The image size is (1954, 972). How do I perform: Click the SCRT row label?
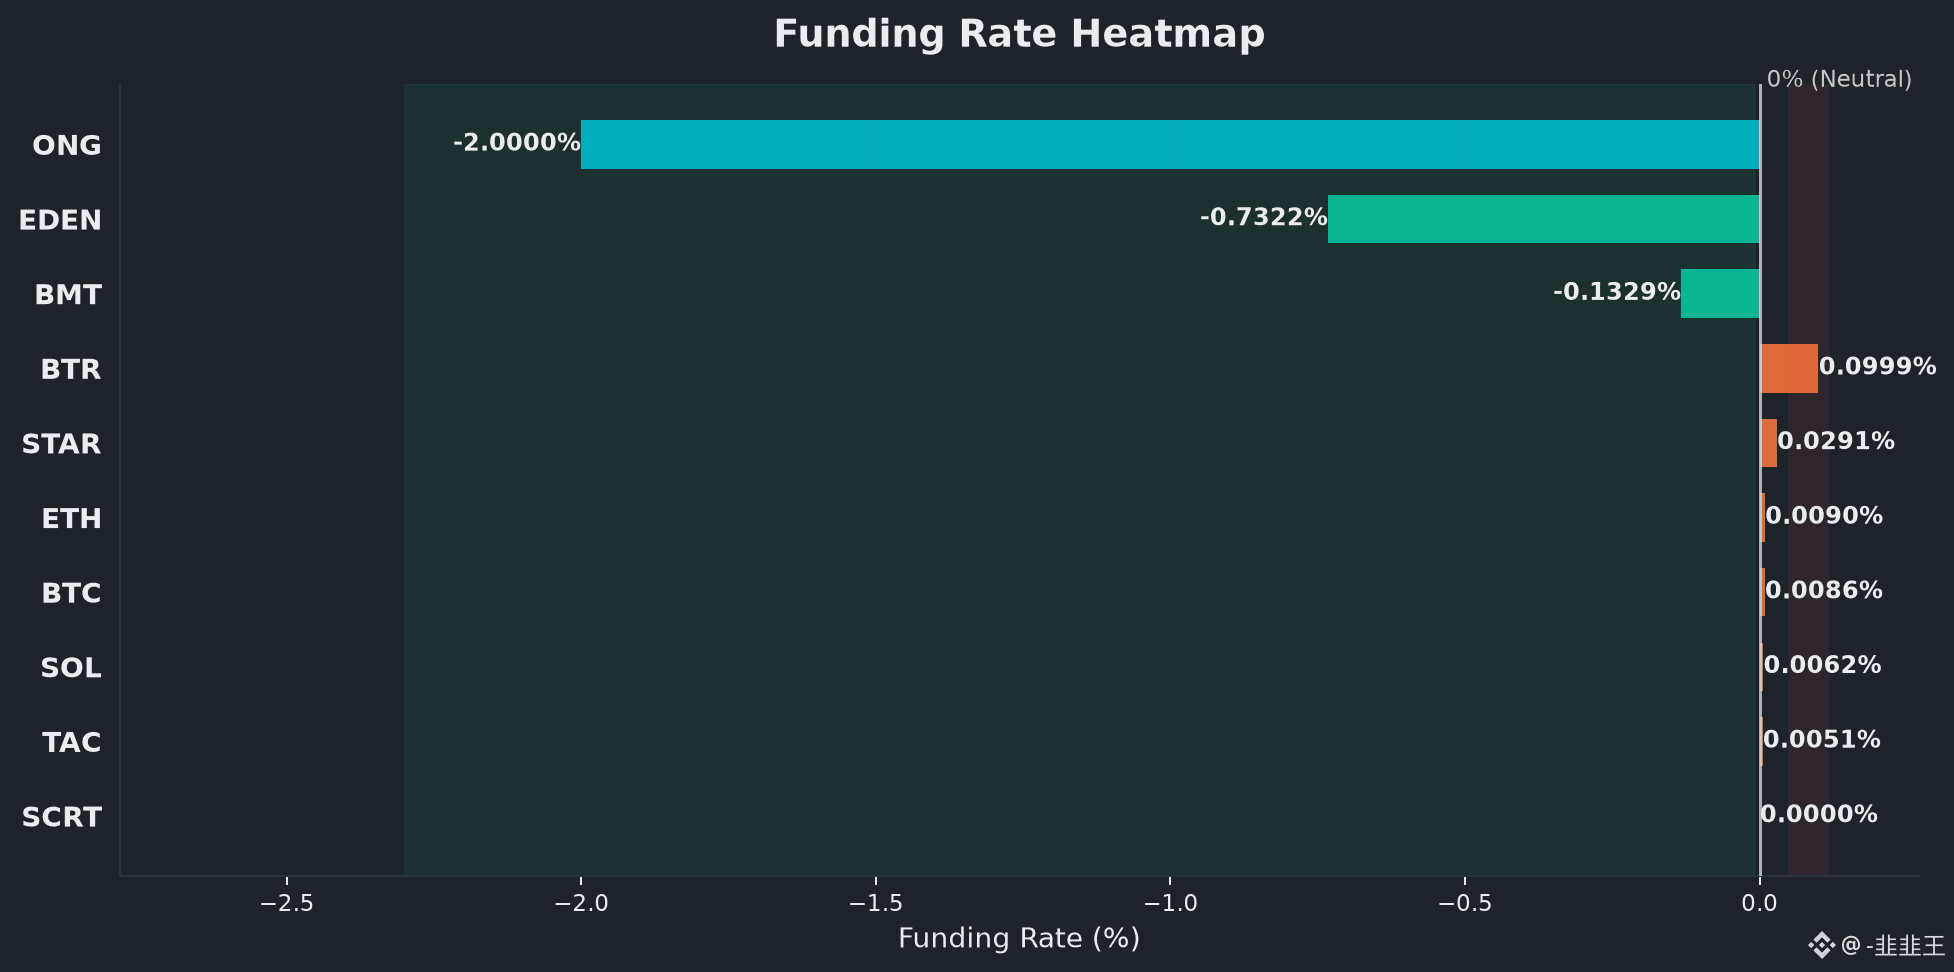pyautogui.click(x=62, y=817)
